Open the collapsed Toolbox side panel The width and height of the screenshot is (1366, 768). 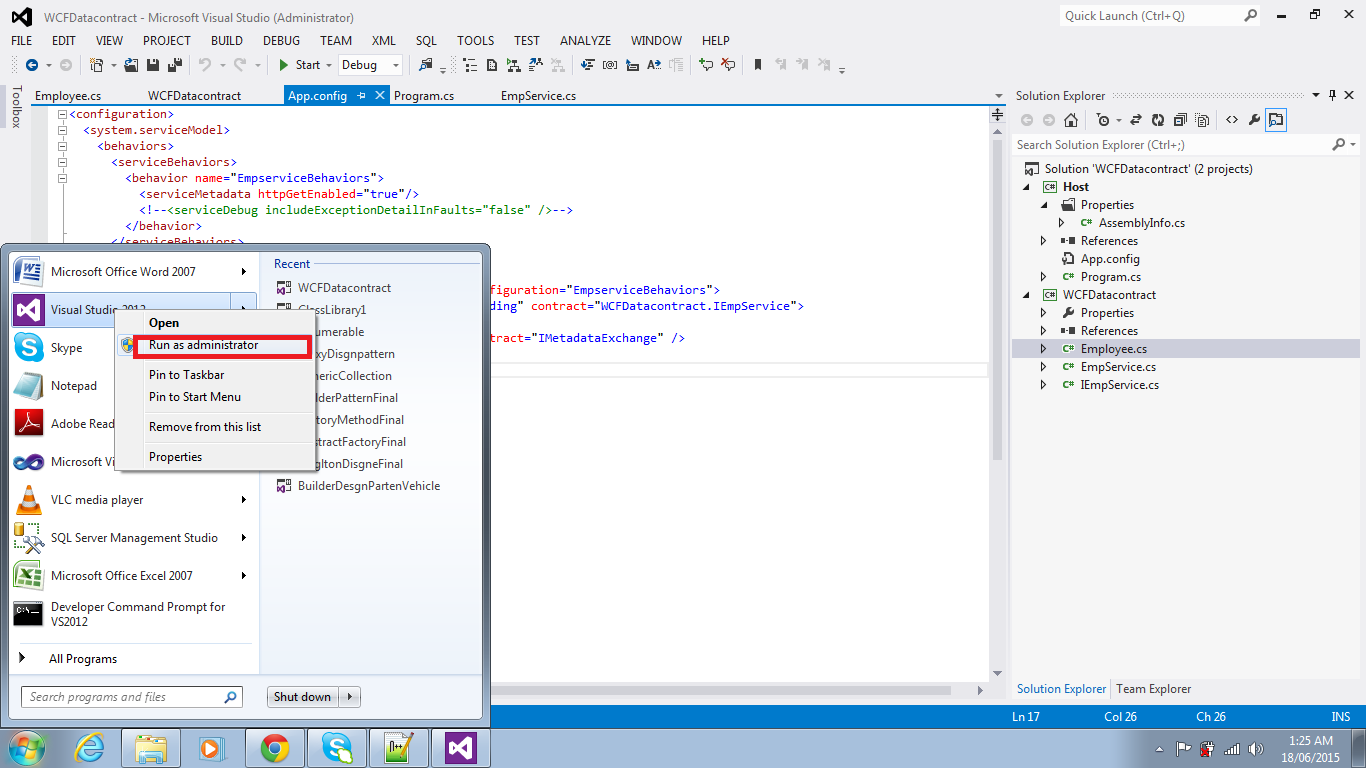pyautogui.click(x=16, y=107)
